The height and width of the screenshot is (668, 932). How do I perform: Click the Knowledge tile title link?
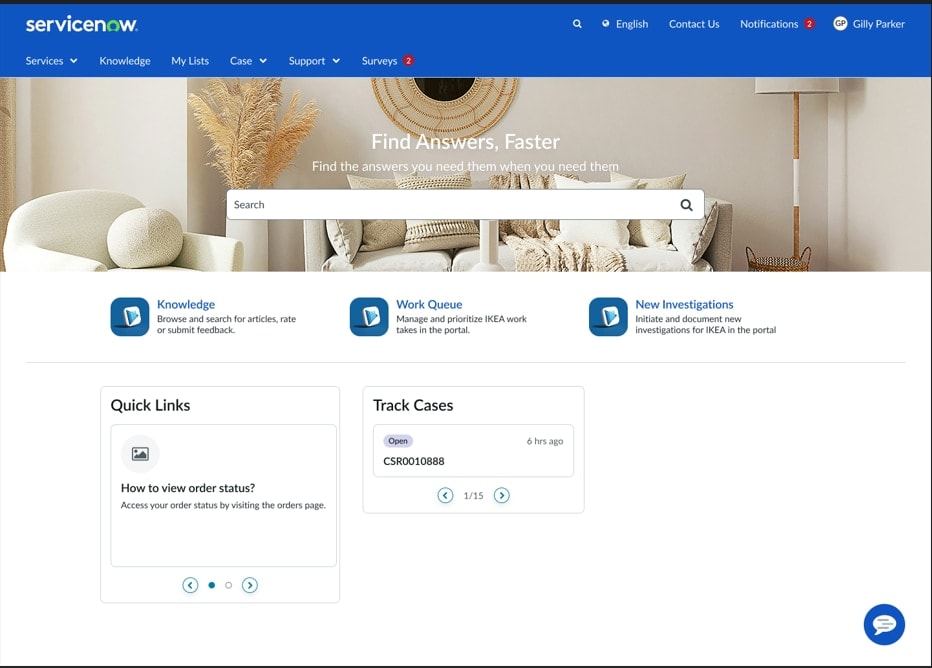coord(186,304)
